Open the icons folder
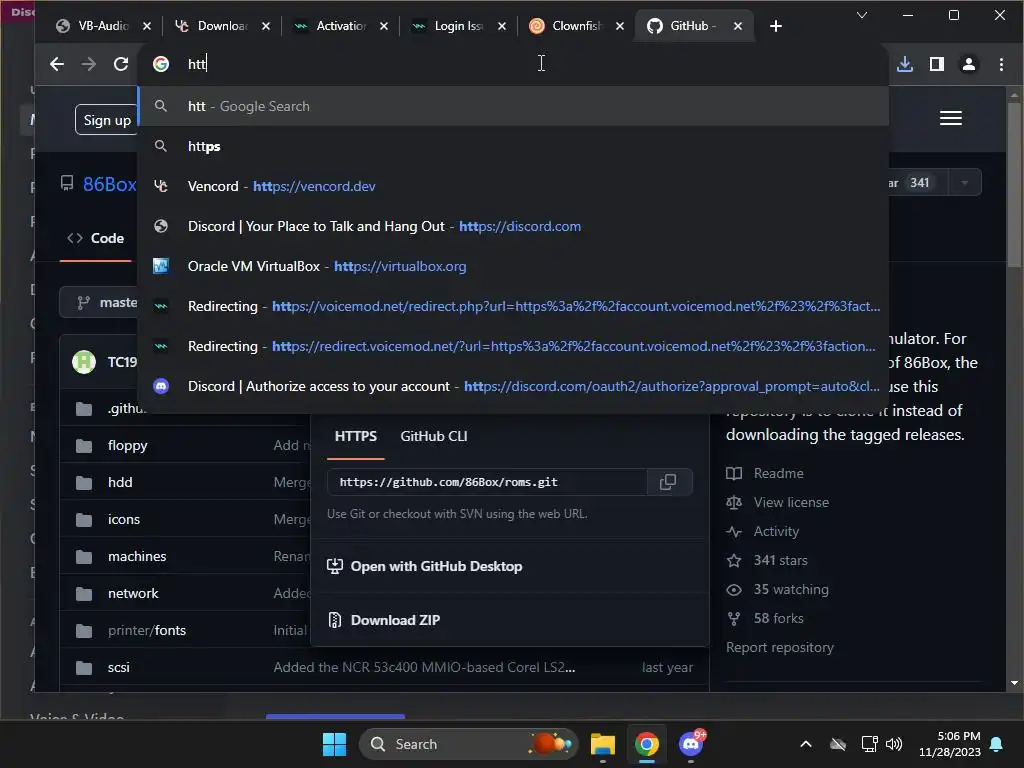This screenshot has height=768, width=1024. click(123, 519)
